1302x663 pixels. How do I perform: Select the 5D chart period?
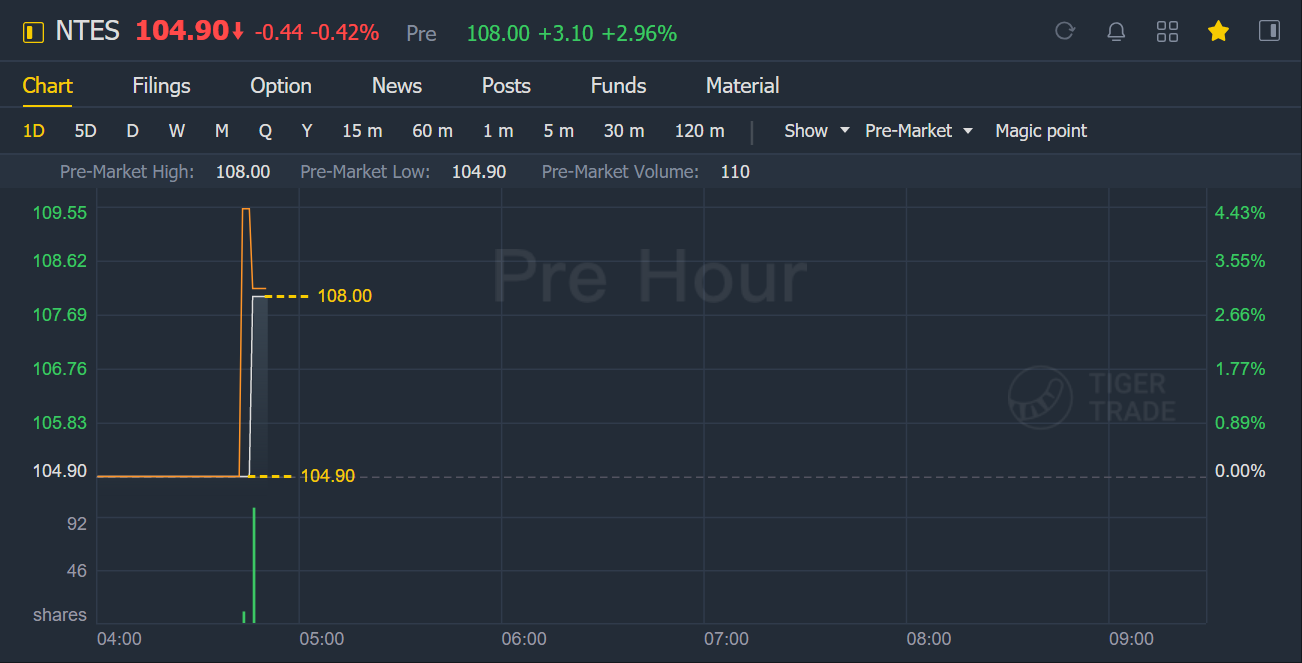coord(86,131)
